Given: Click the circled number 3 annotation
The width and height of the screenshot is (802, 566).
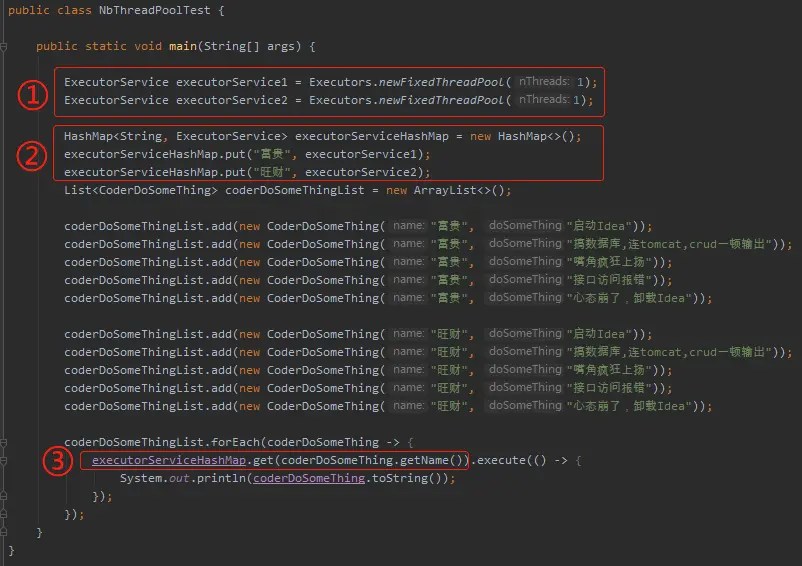Looking at the screenshot, I should [x=60, y=461].
